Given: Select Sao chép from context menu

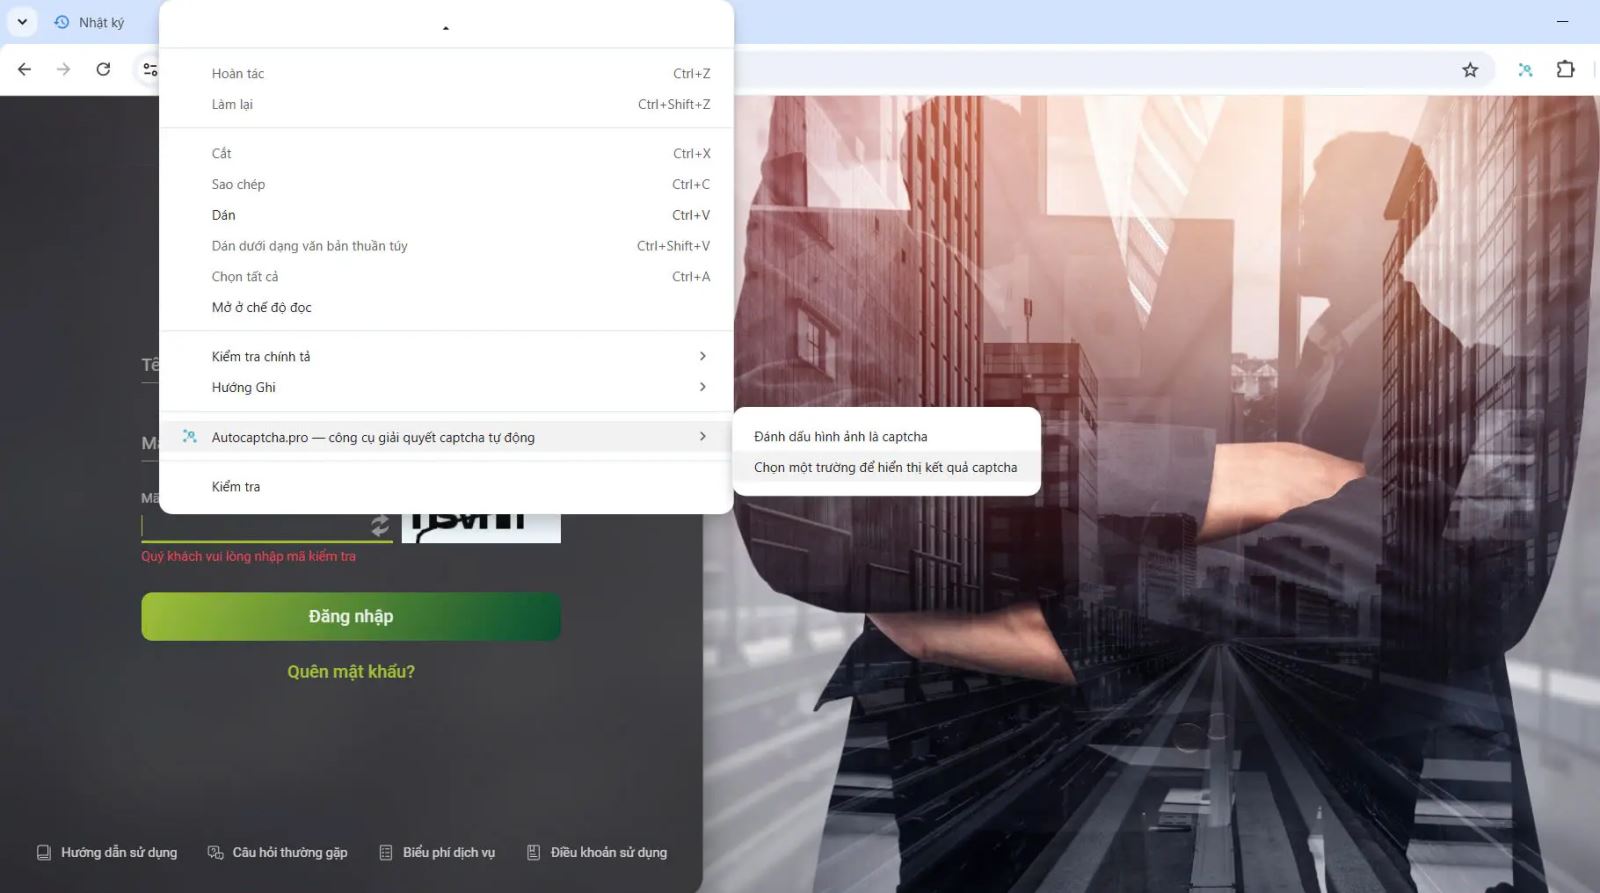Looking at the screenshot, I should [238, 184].
